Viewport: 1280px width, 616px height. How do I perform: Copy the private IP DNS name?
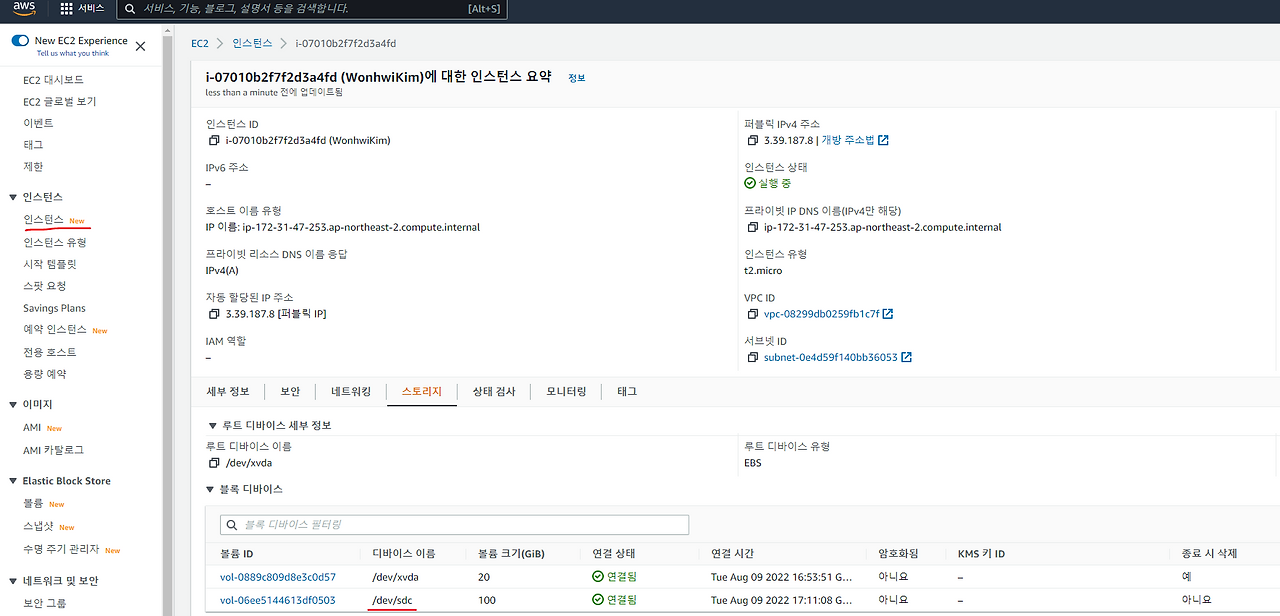pyautogui.click(x=753, y=227)
